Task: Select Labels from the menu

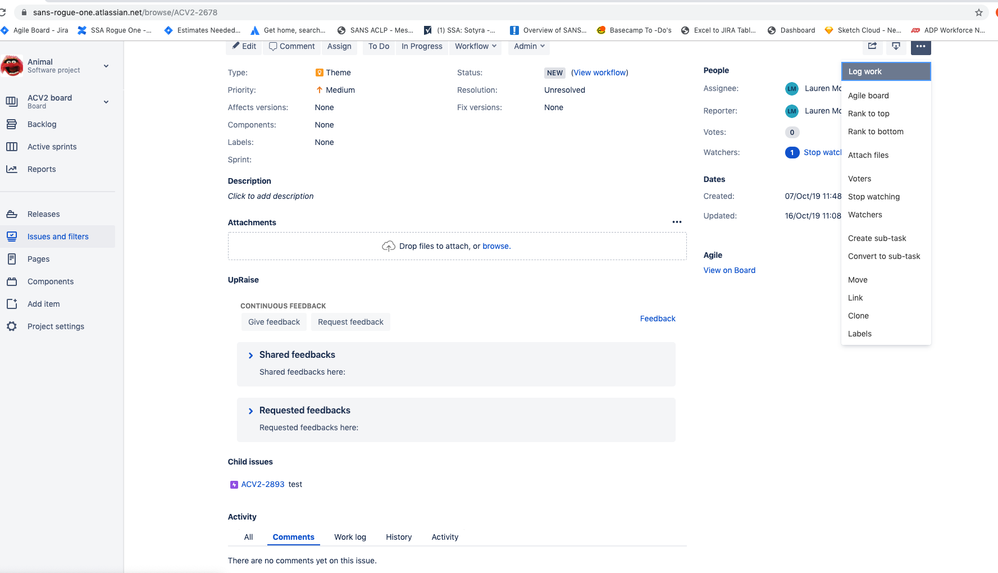Action: [x=885, y=334]
